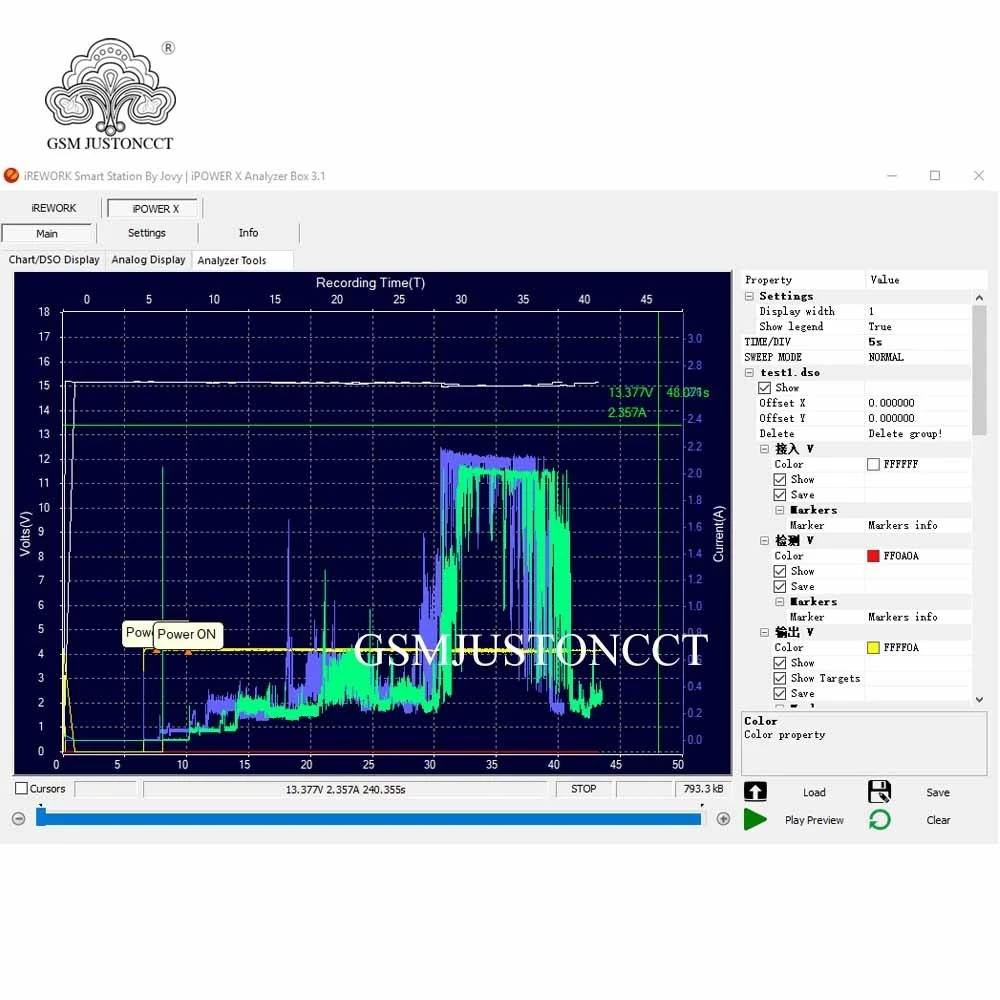
Task: Click the property panel scrollbar thumb
Action: [x=980, y=370]
